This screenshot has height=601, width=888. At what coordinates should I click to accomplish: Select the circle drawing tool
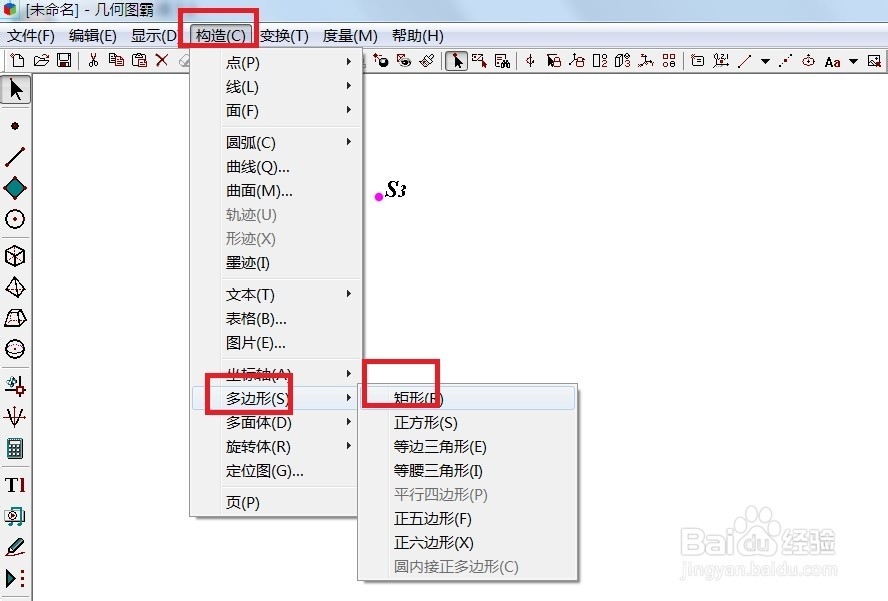(15, 219)
